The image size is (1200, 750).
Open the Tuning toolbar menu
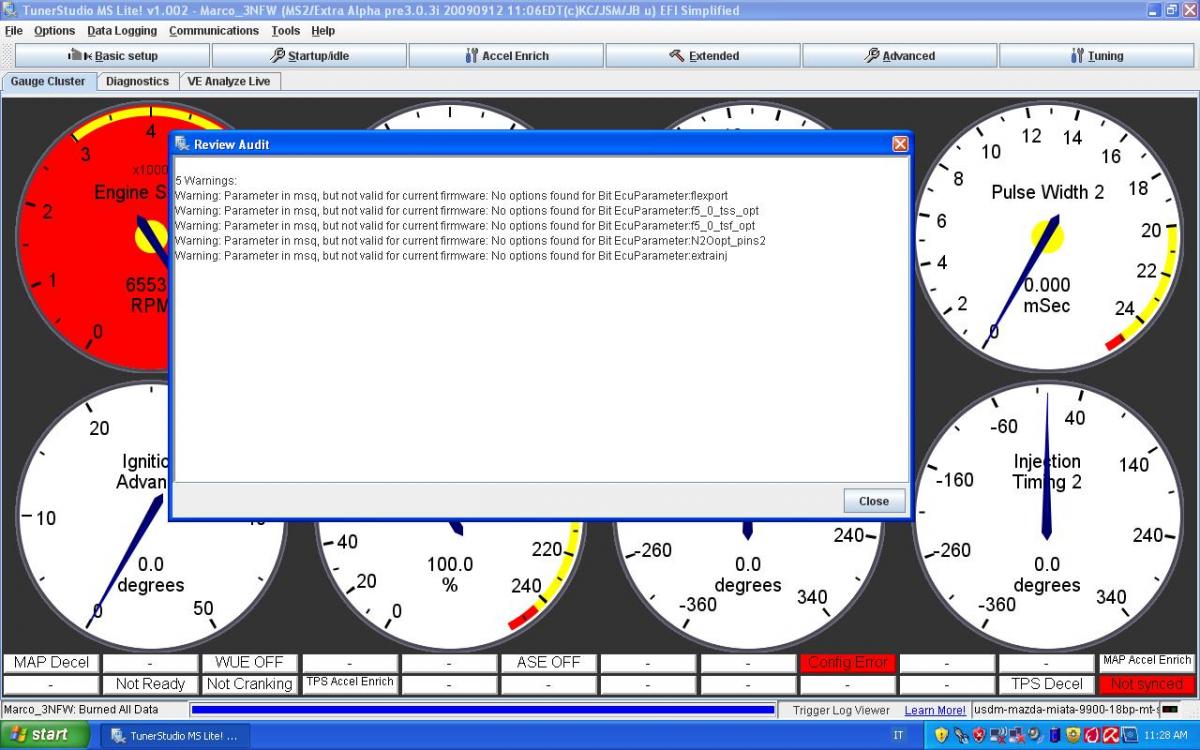click(x=1096, y=56)
